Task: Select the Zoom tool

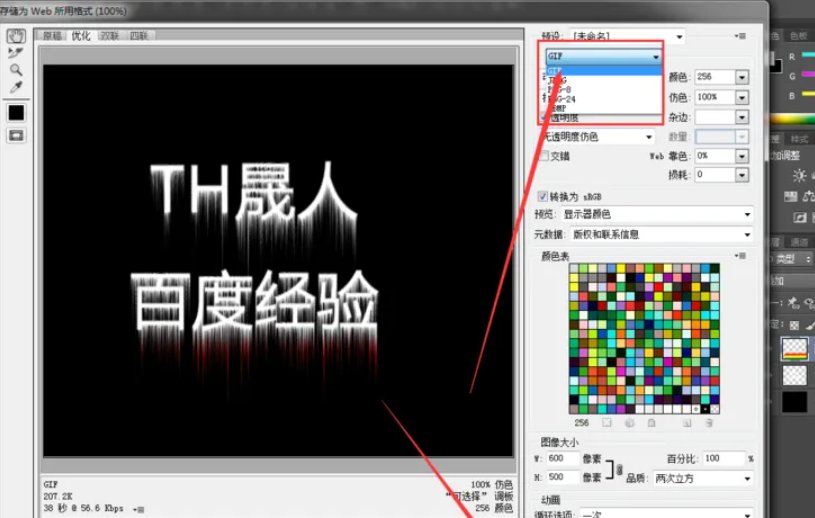Action: point(16,70)
